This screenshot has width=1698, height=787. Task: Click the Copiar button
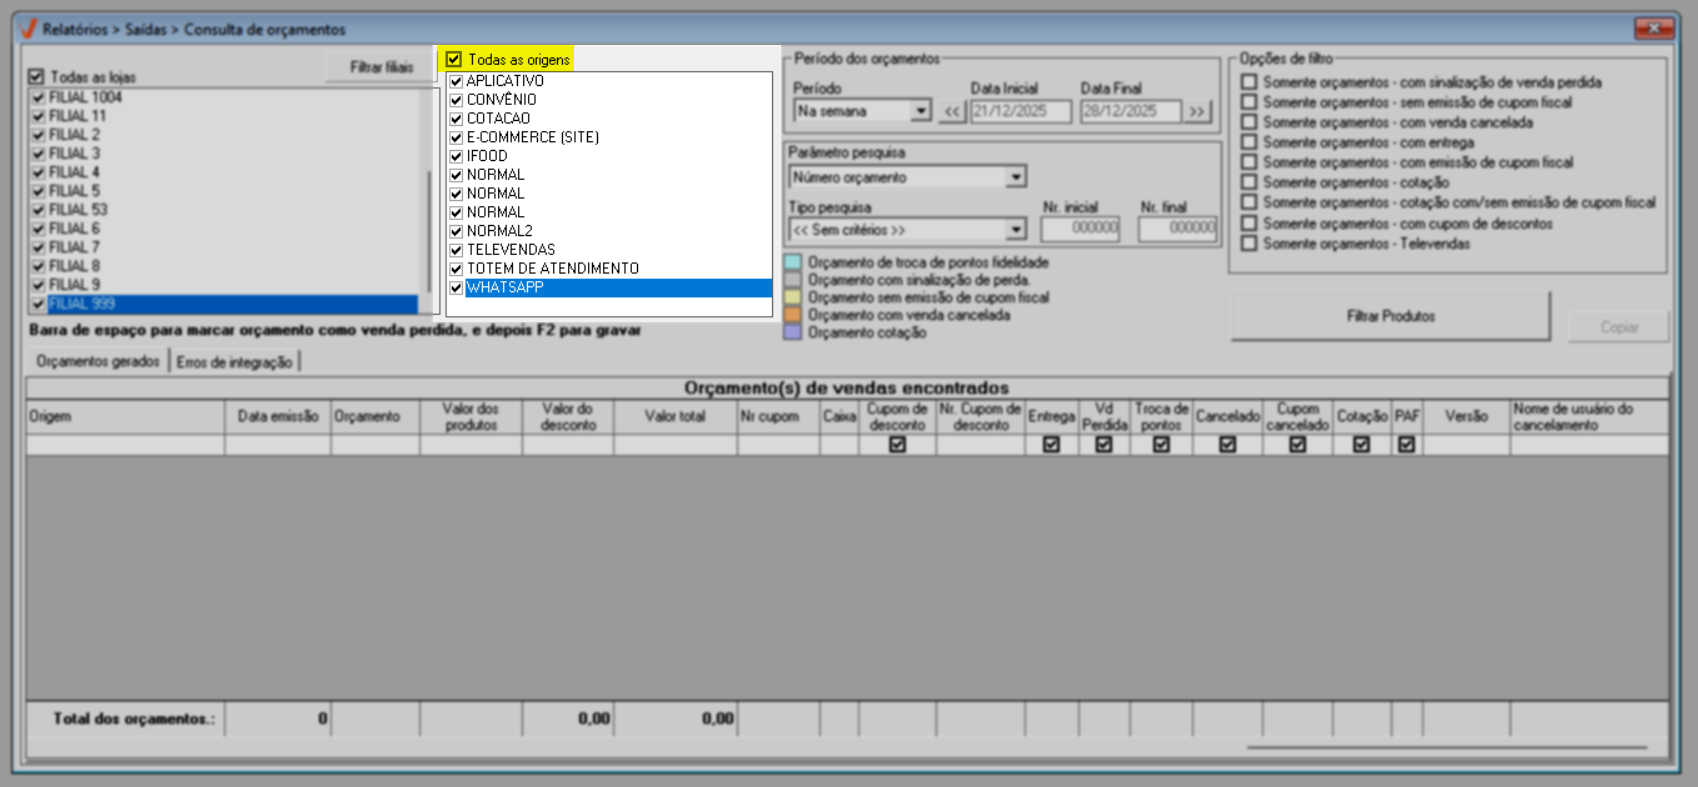click(x=1619, y=327)
